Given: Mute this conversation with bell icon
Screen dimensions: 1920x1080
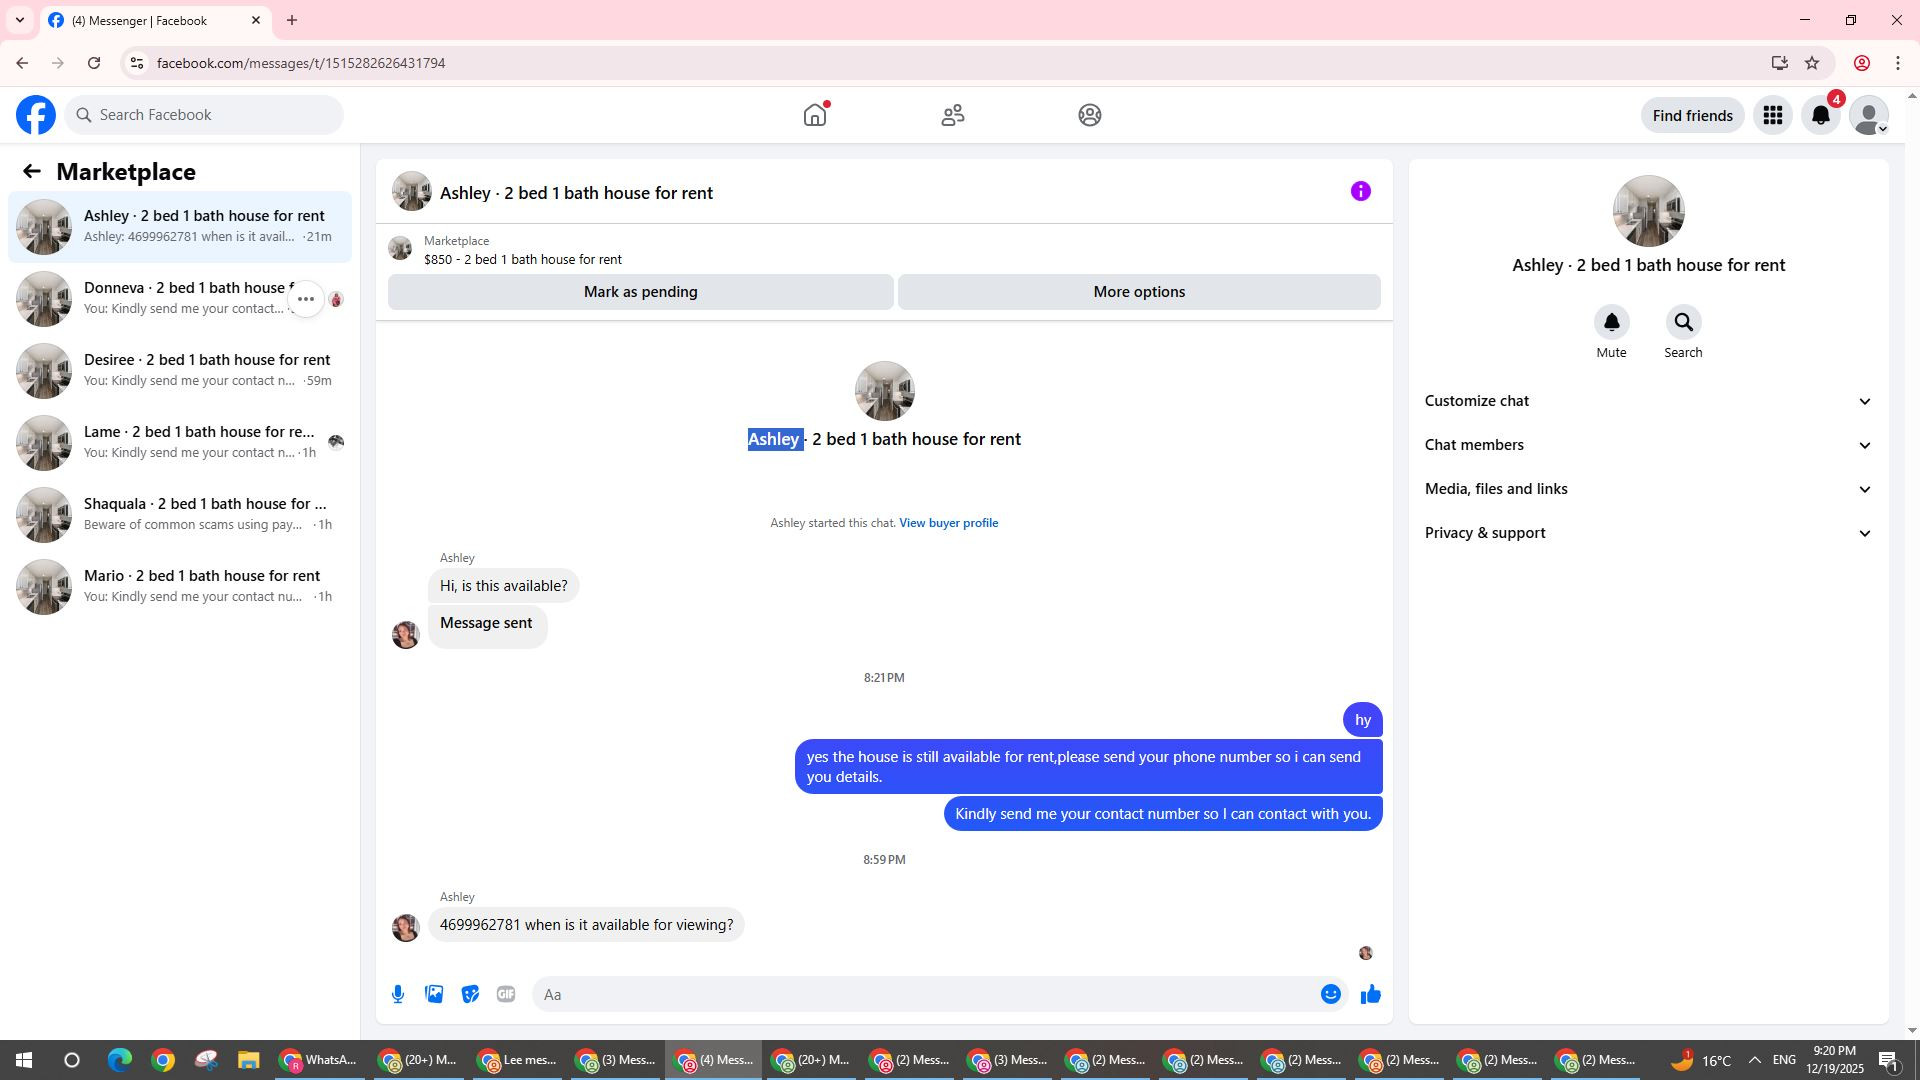Looking at the screenshot, I should (x=1611, y=323).
